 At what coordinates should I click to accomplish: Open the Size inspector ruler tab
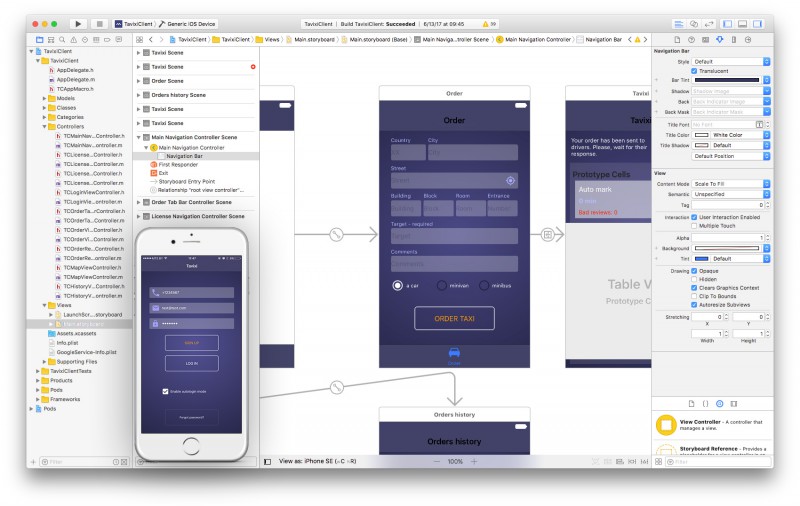[x=734, y=39]
